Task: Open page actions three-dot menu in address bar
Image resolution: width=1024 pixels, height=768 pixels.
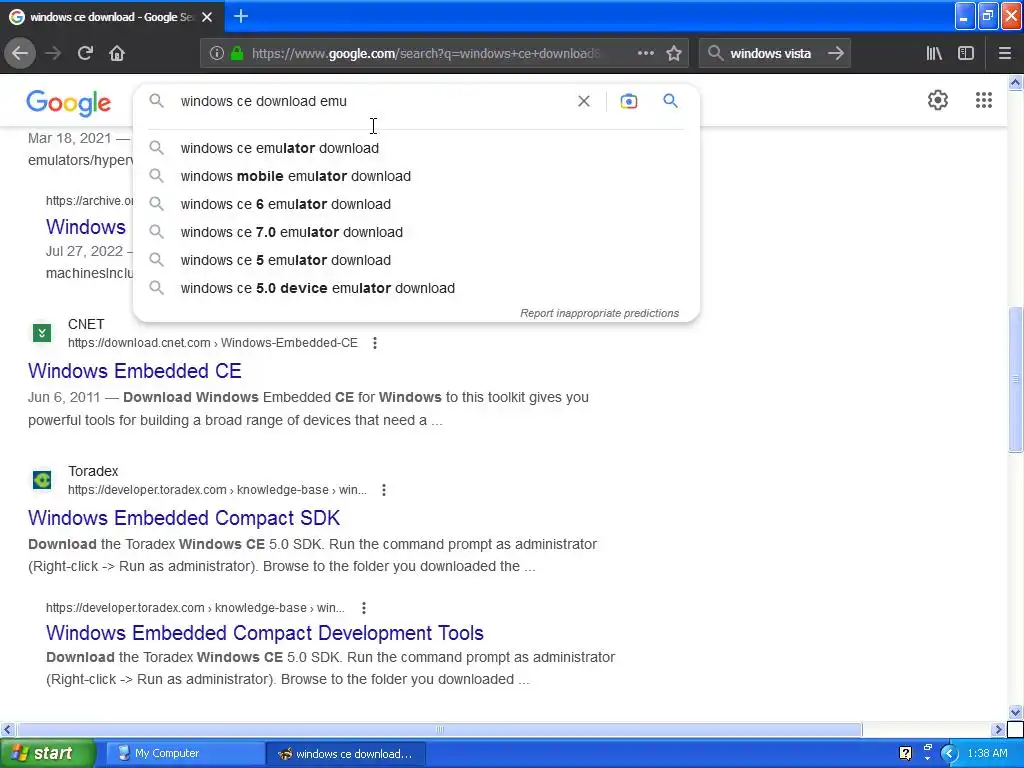Action: 645,53
